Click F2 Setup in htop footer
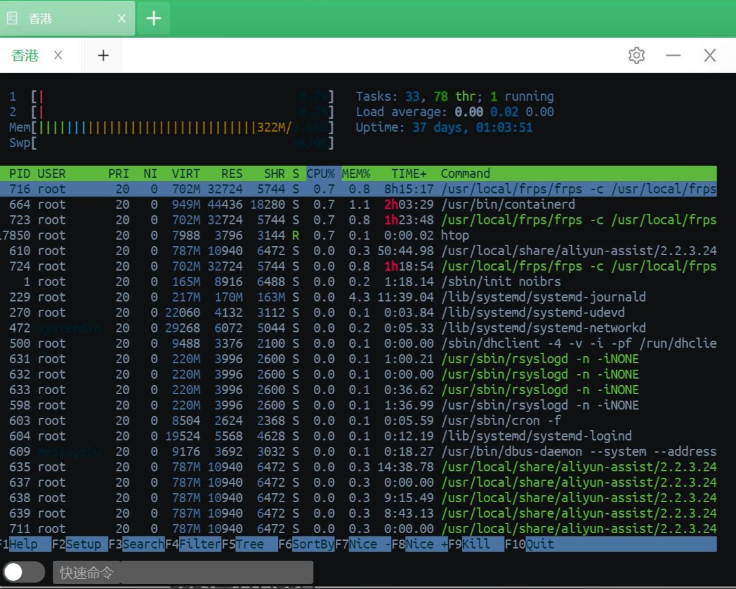This screenshot has width=736, height=589. coord(77,544)
